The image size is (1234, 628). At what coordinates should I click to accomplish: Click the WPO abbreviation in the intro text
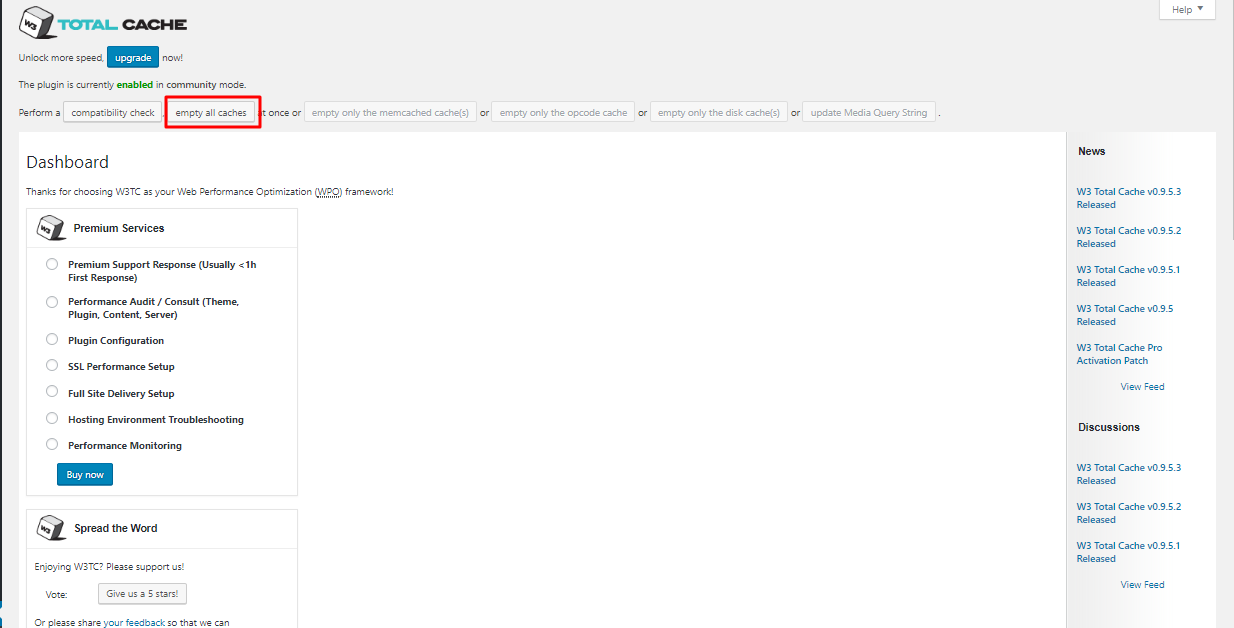(x=328, y=191)
